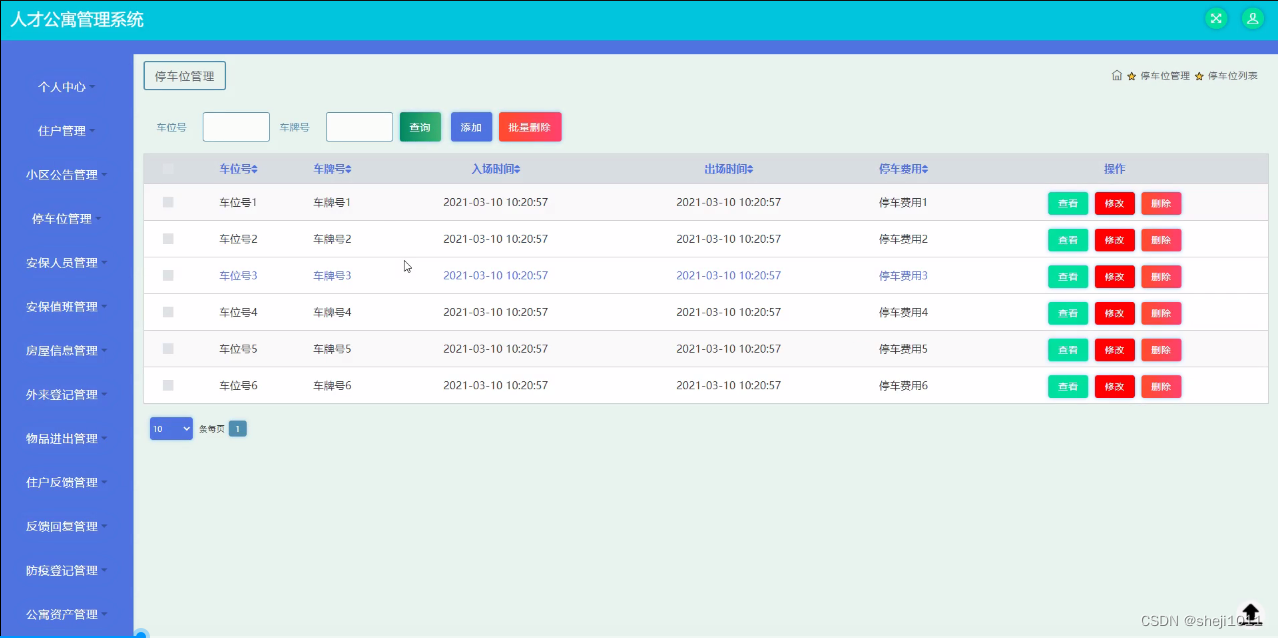1278x638 pixels.
Task: Click 修改 button for row 车位号2
Action: pyautogui.click(x=1114, y=239)
